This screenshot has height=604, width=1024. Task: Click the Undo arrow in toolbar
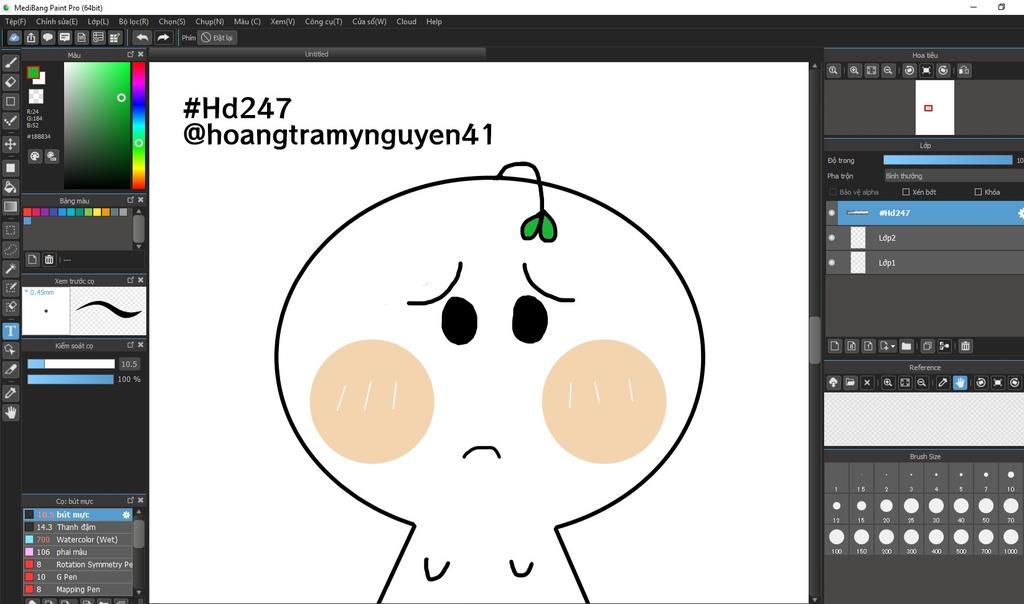point(142,37)
